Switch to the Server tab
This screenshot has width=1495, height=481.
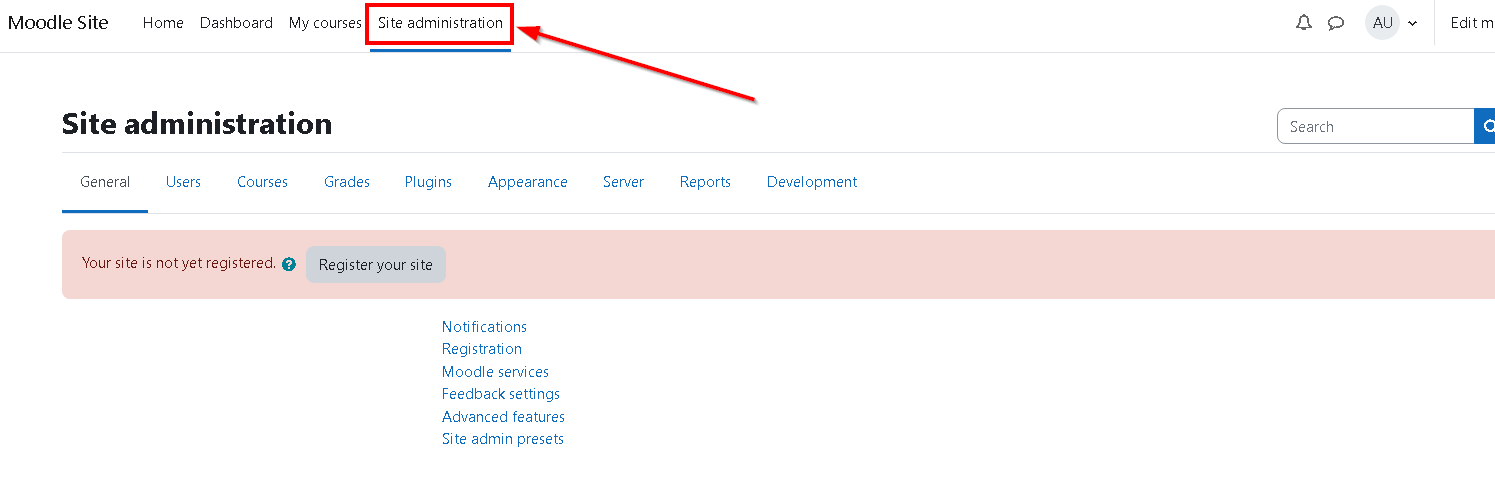623,182
